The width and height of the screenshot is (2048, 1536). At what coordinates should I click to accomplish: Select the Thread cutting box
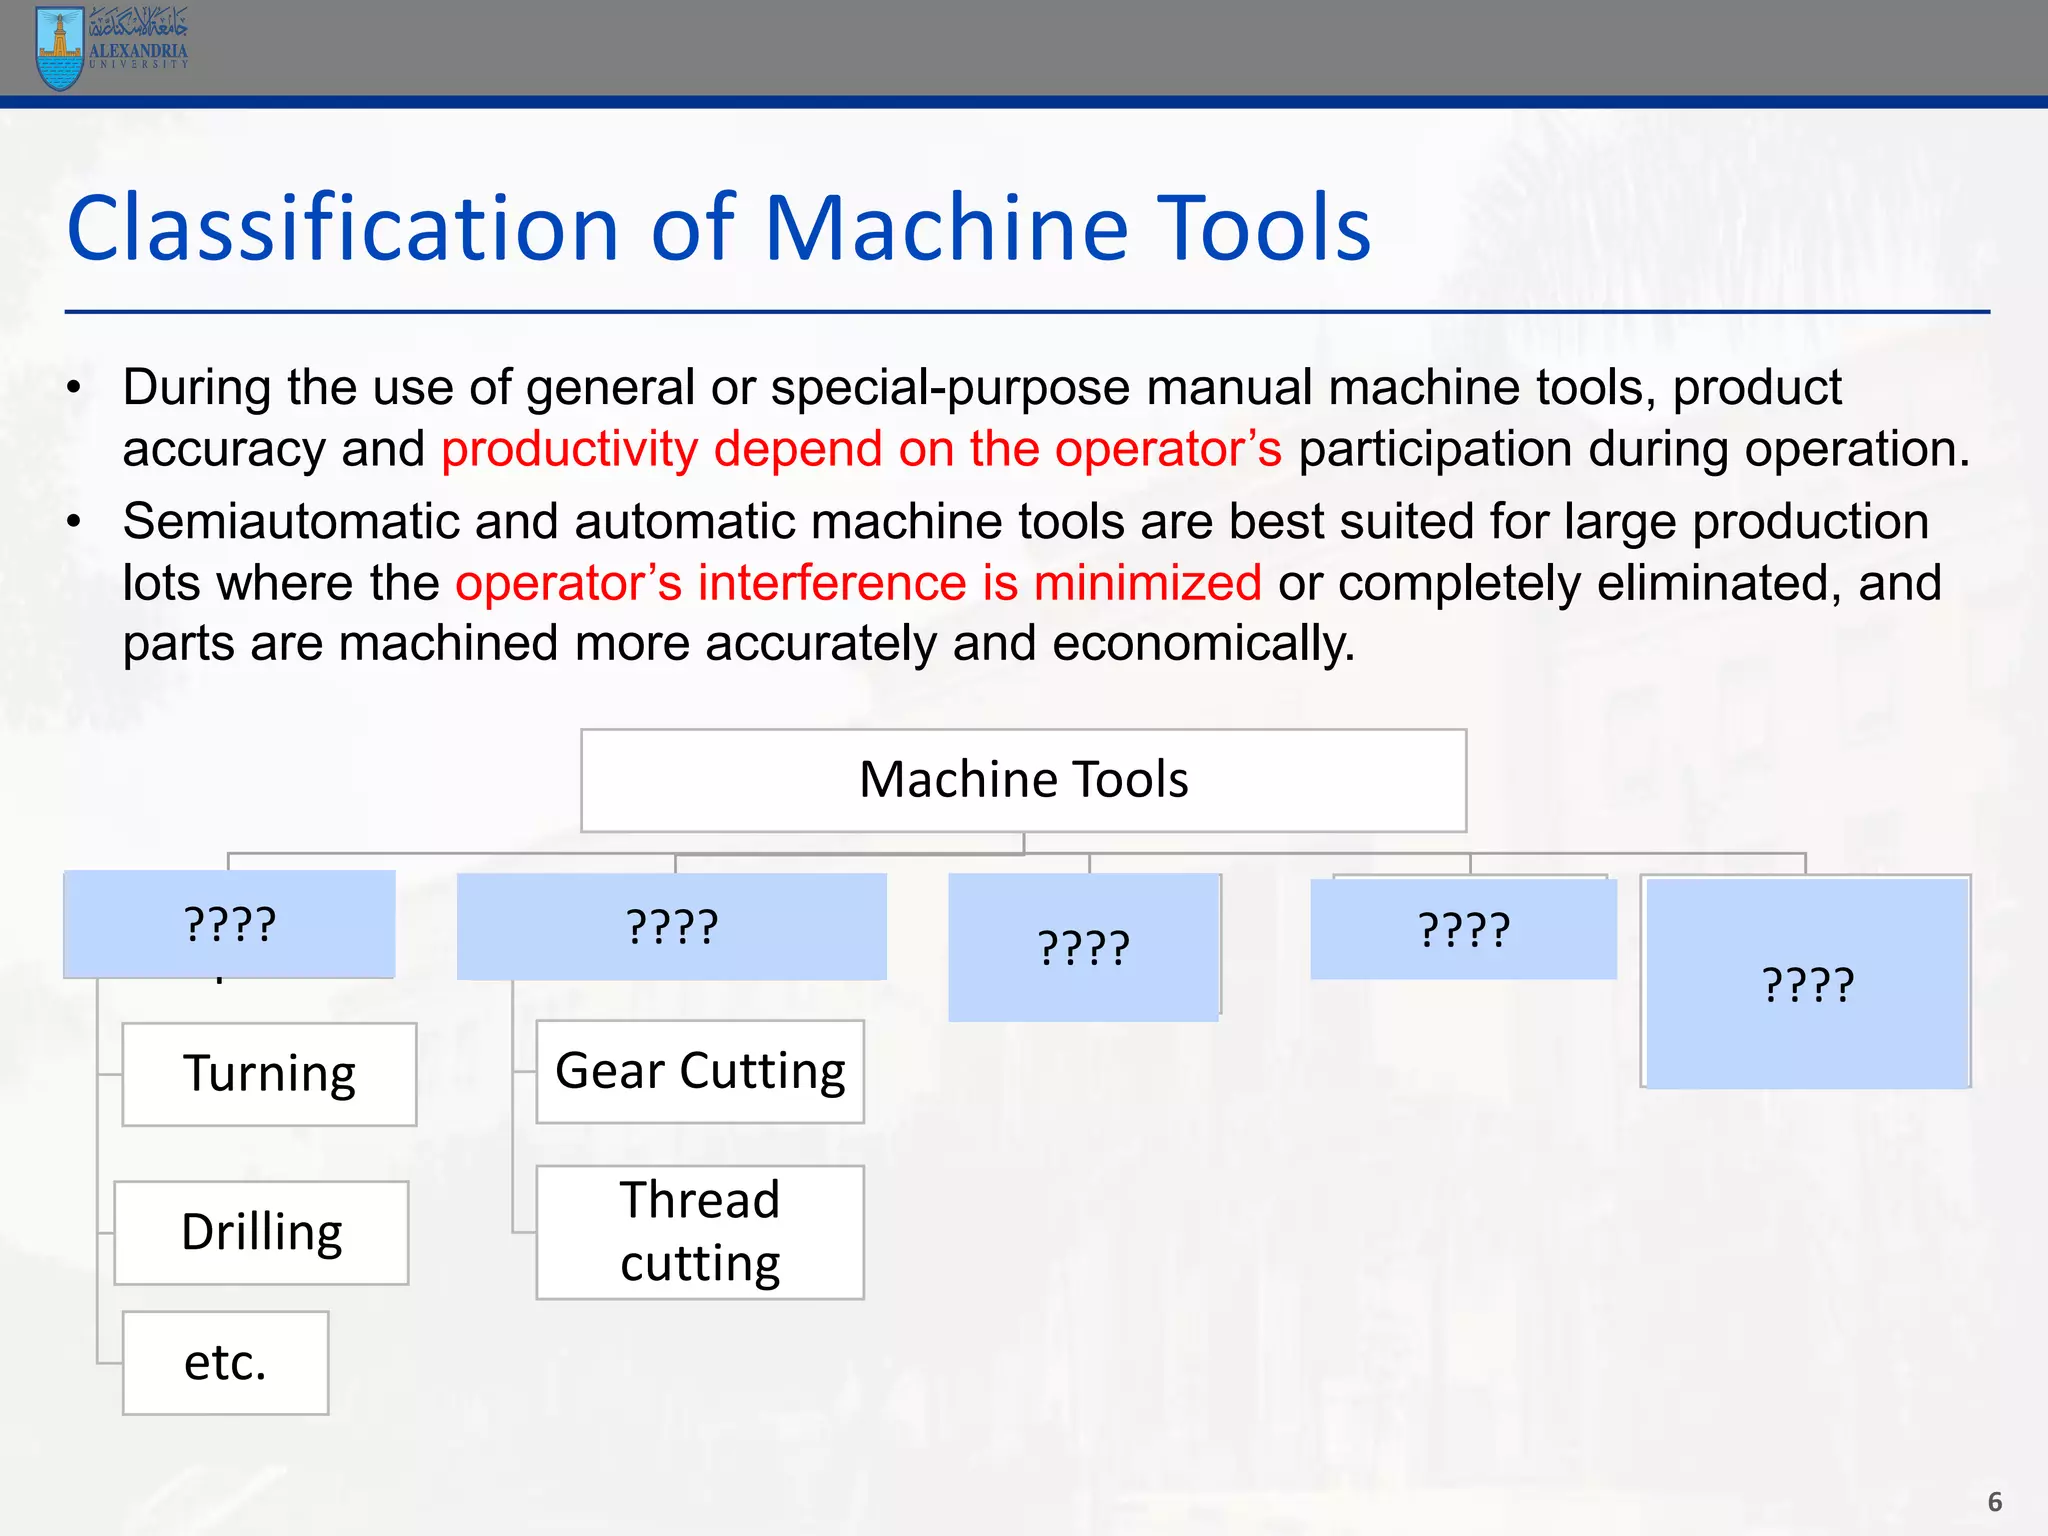click(700, 1232)
